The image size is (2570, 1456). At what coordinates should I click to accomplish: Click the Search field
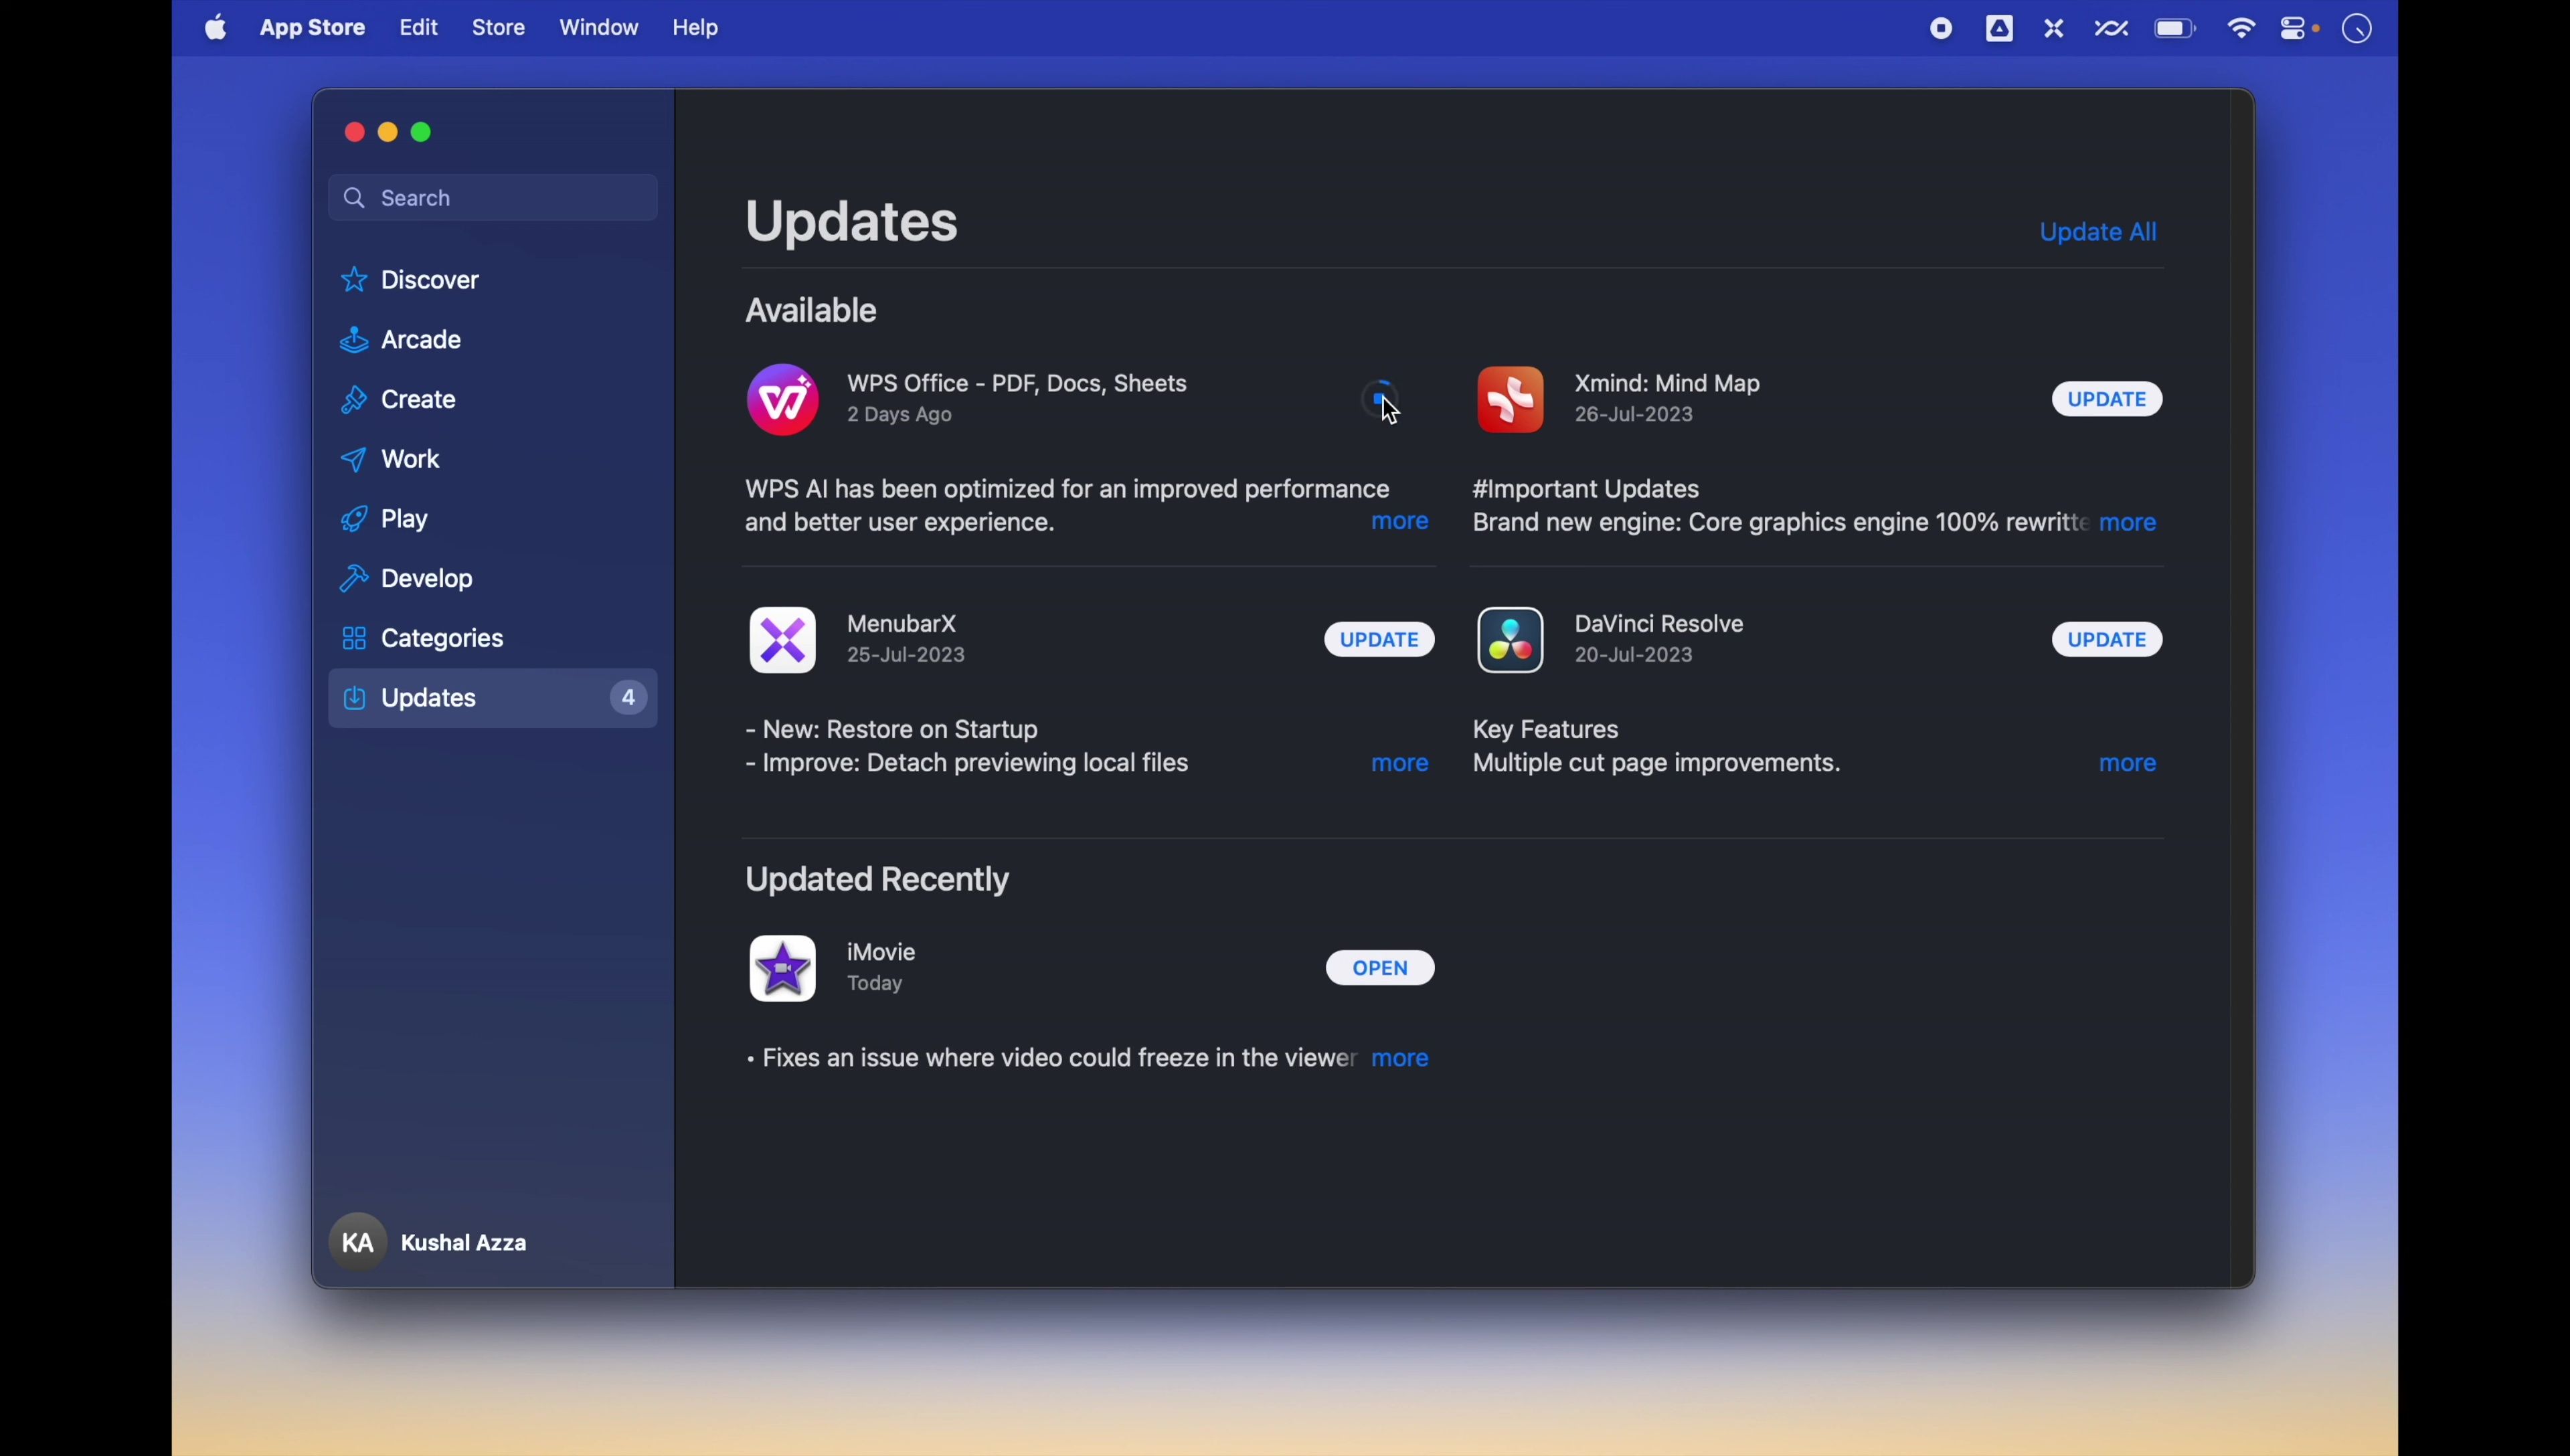(x=493, y=198)
